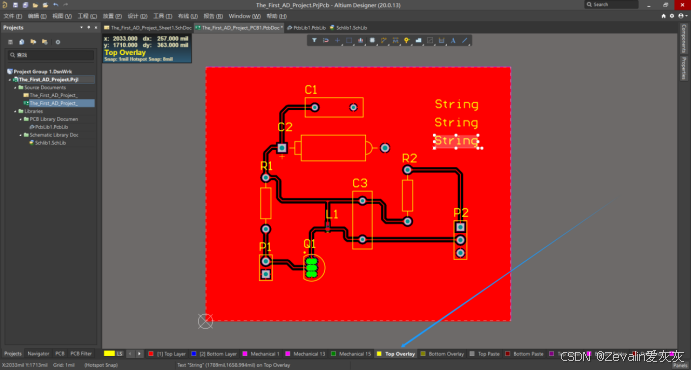Image resolution: width=692 pixels, height=371 pixels.
Task: Collapse the PCB Library Documents node
Action: 20,120
